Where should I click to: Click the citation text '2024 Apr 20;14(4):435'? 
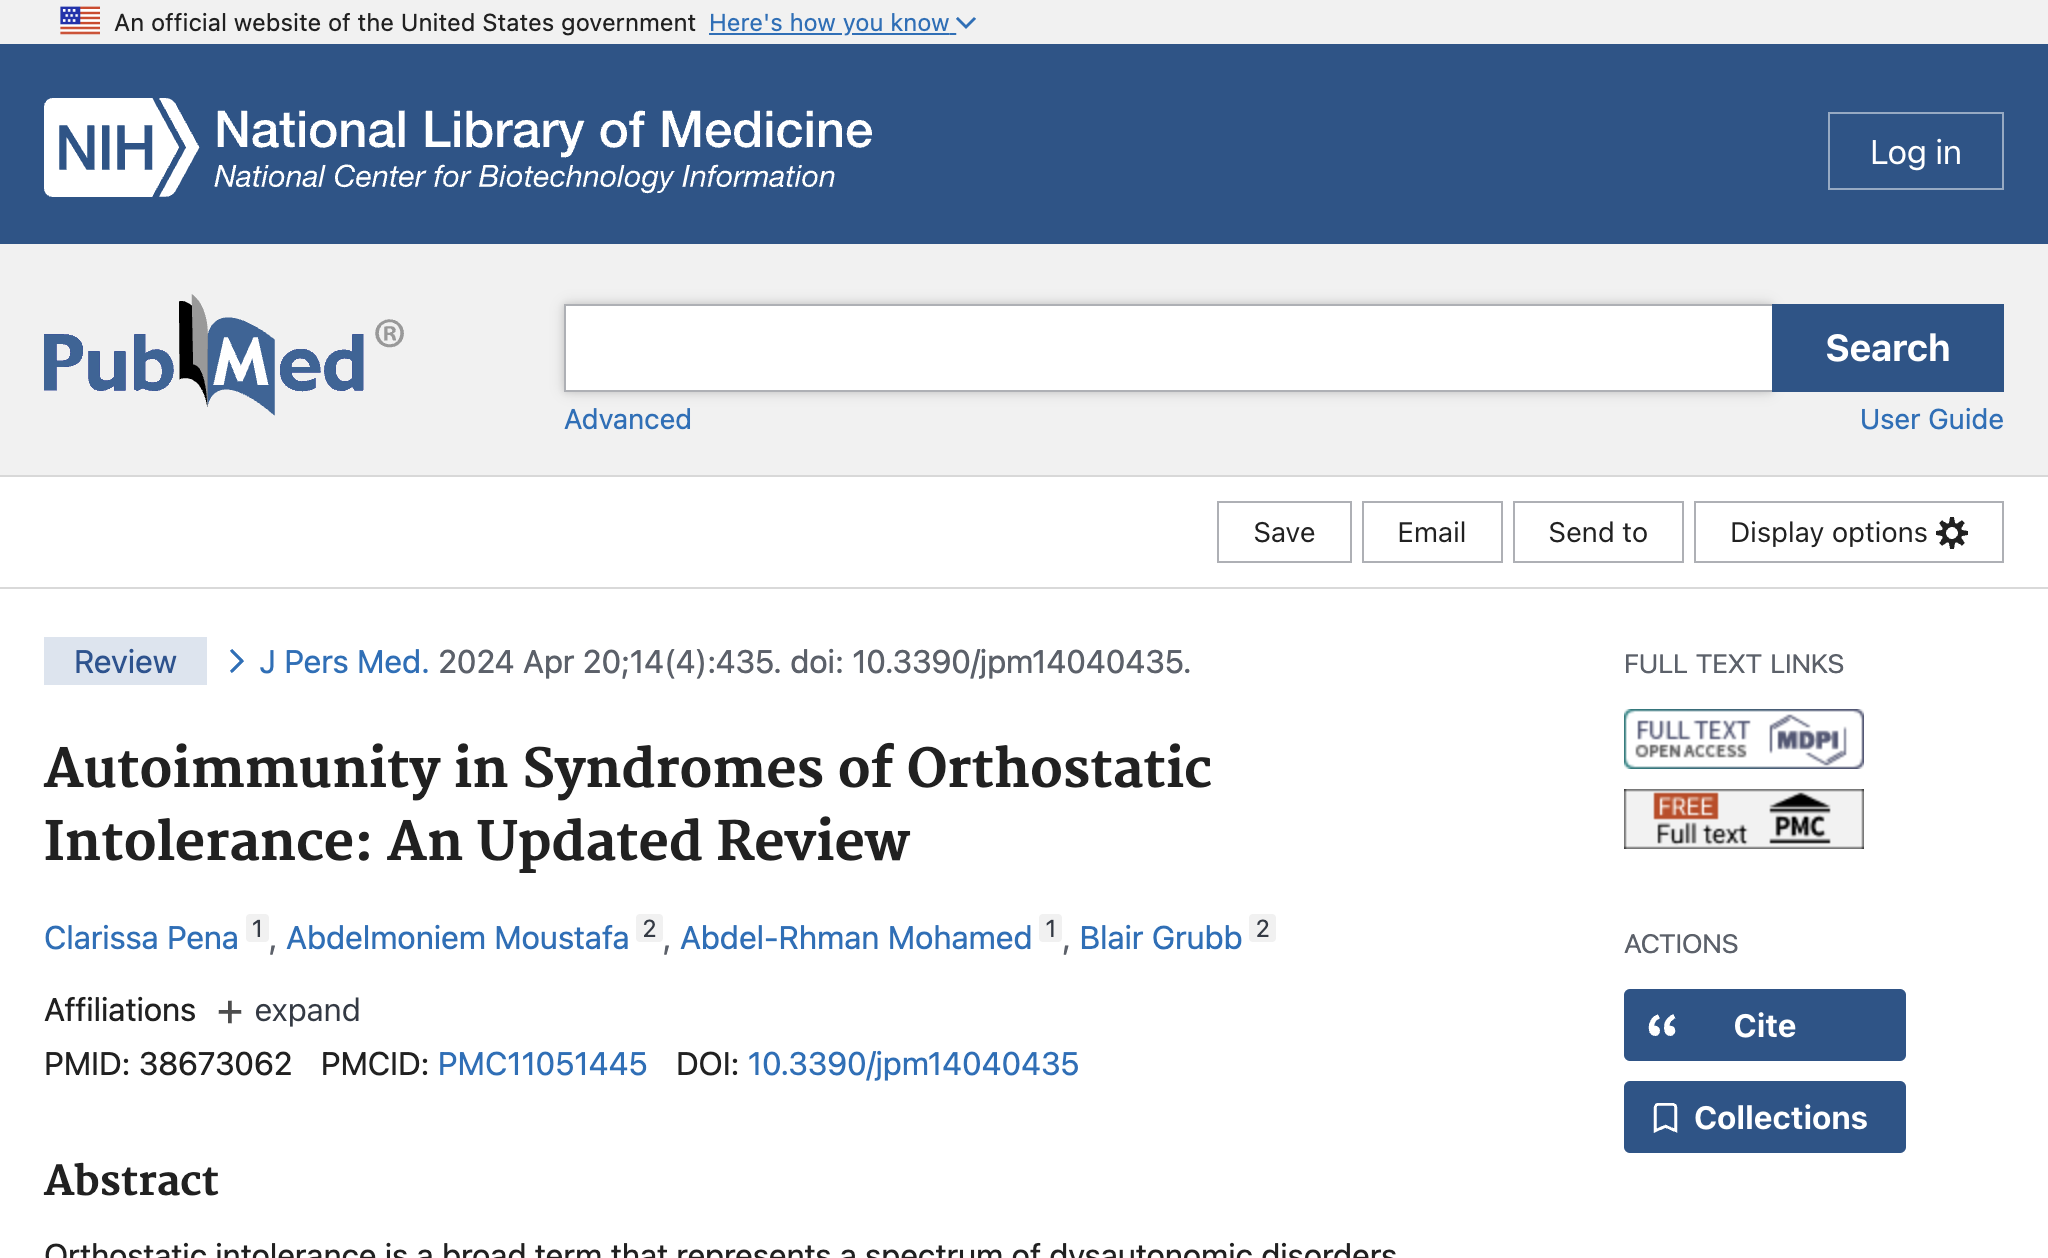[608, 662]
